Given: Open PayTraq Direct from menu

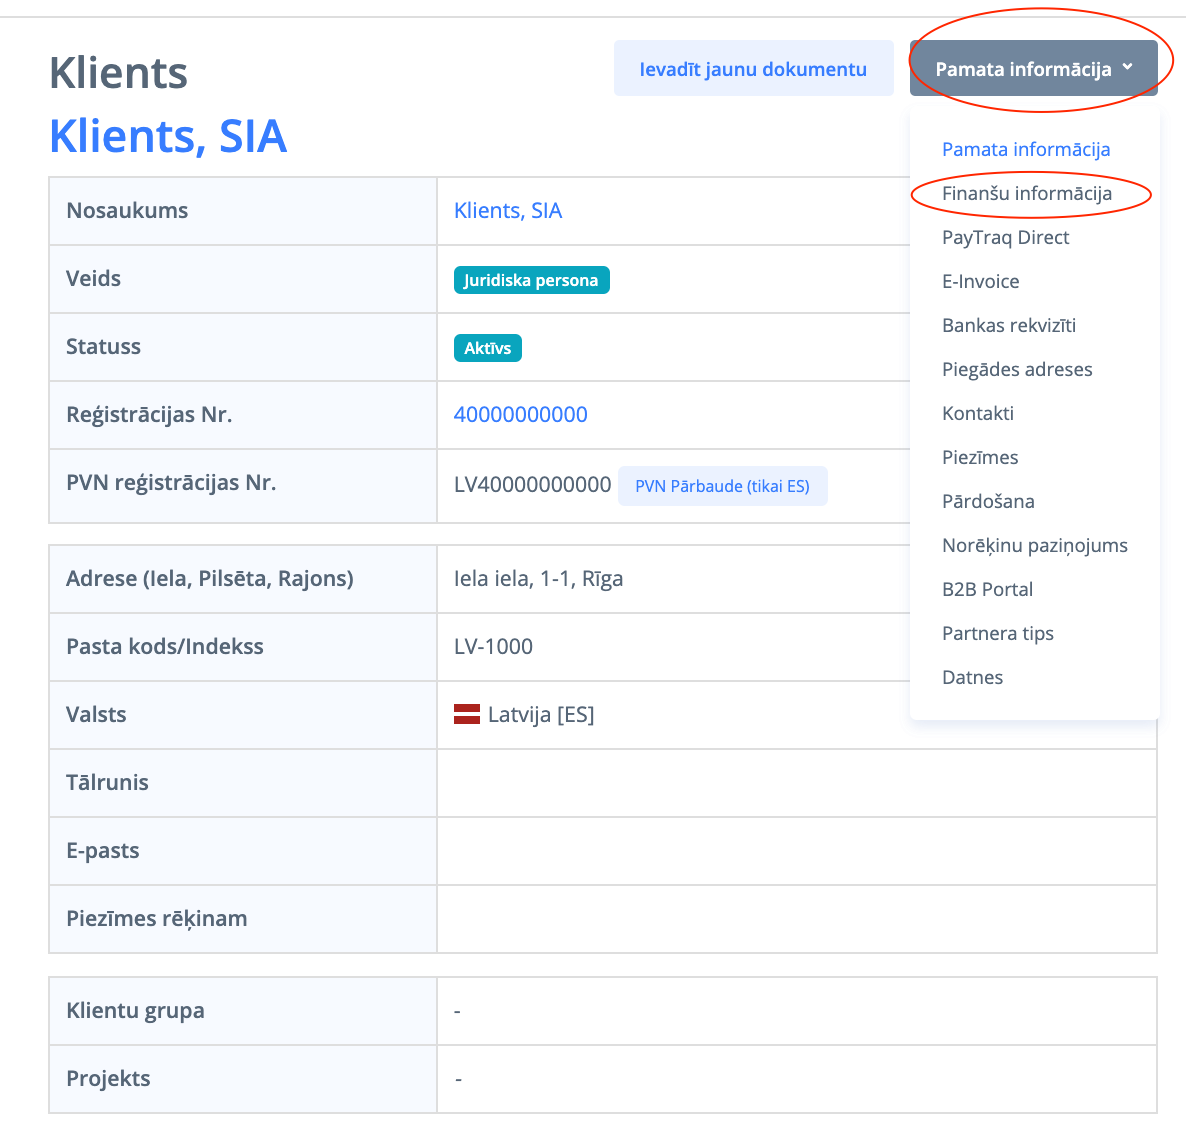Looking at the screenshot, I should click(1005, 237).
